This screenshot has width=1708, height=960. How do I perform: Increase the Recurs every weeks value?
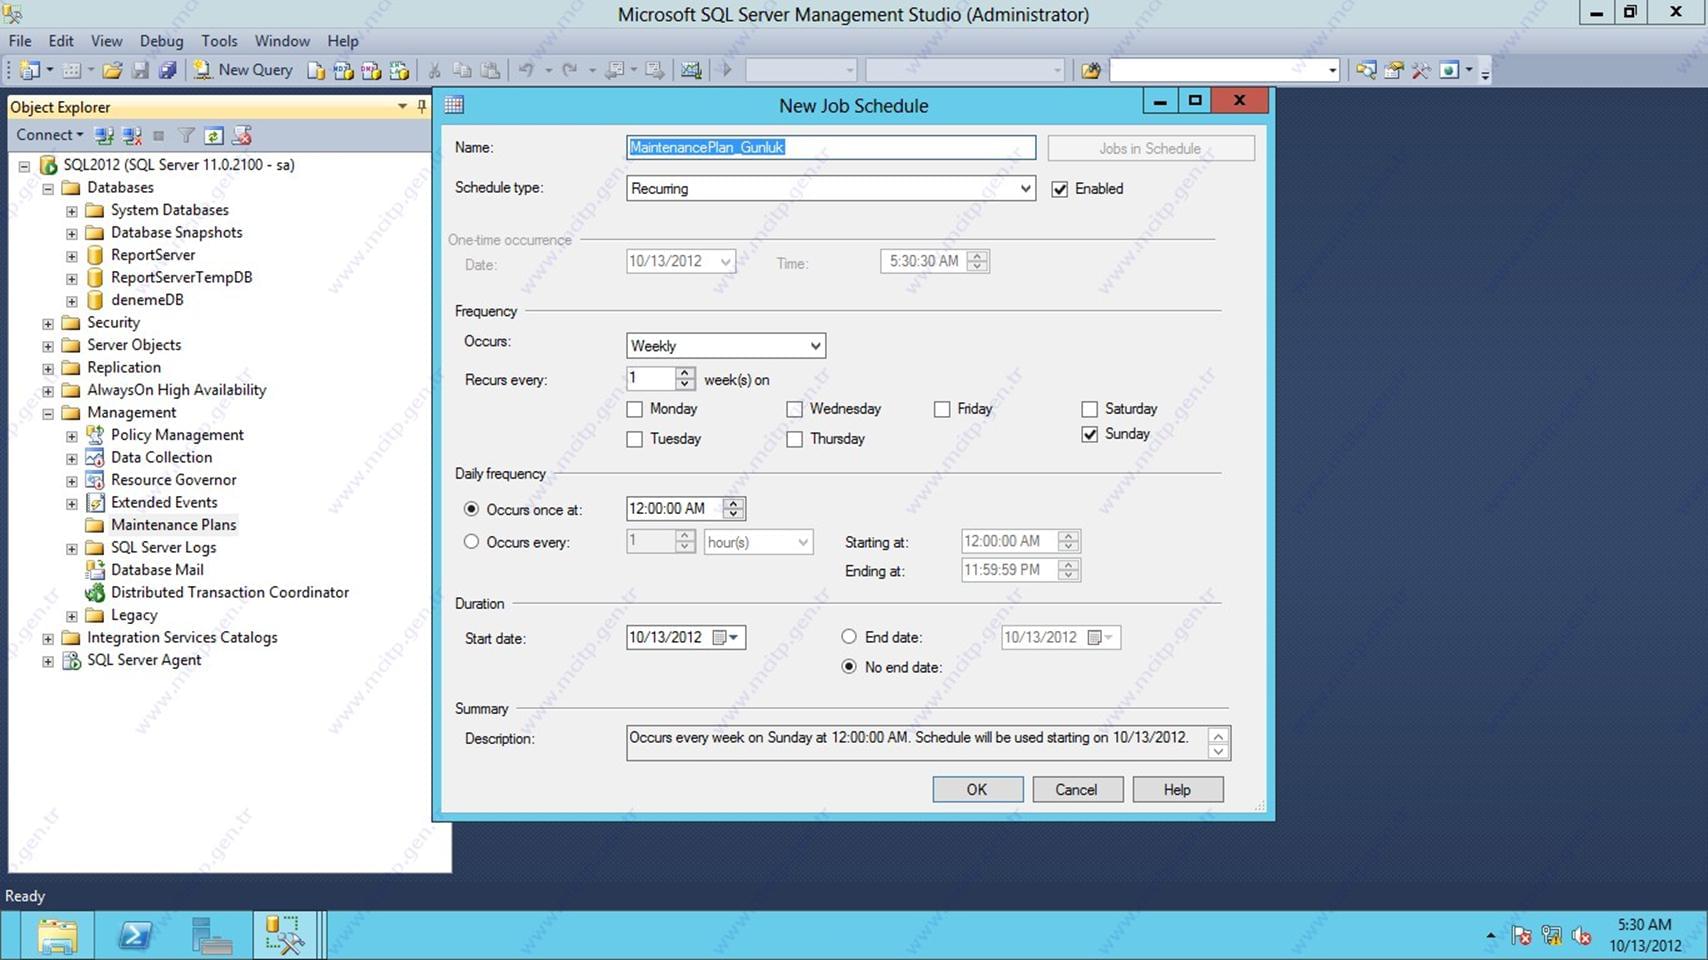[x=685, y=373]
